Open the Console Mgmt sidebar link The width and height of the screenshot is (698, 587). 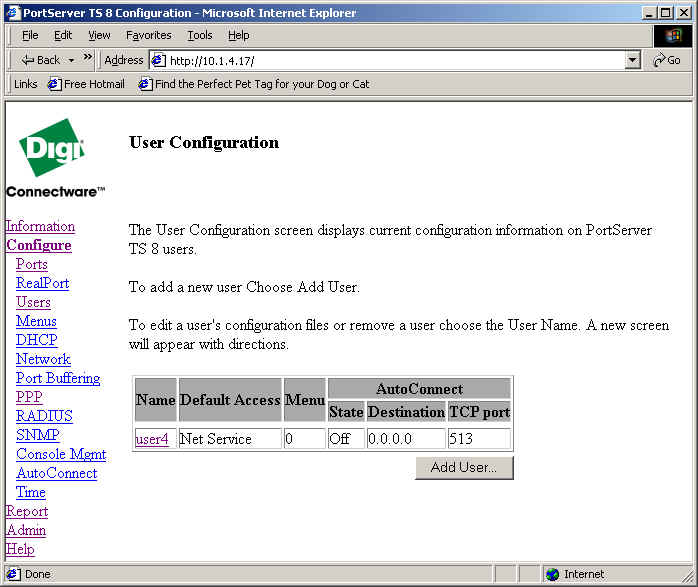coord(61,454)
